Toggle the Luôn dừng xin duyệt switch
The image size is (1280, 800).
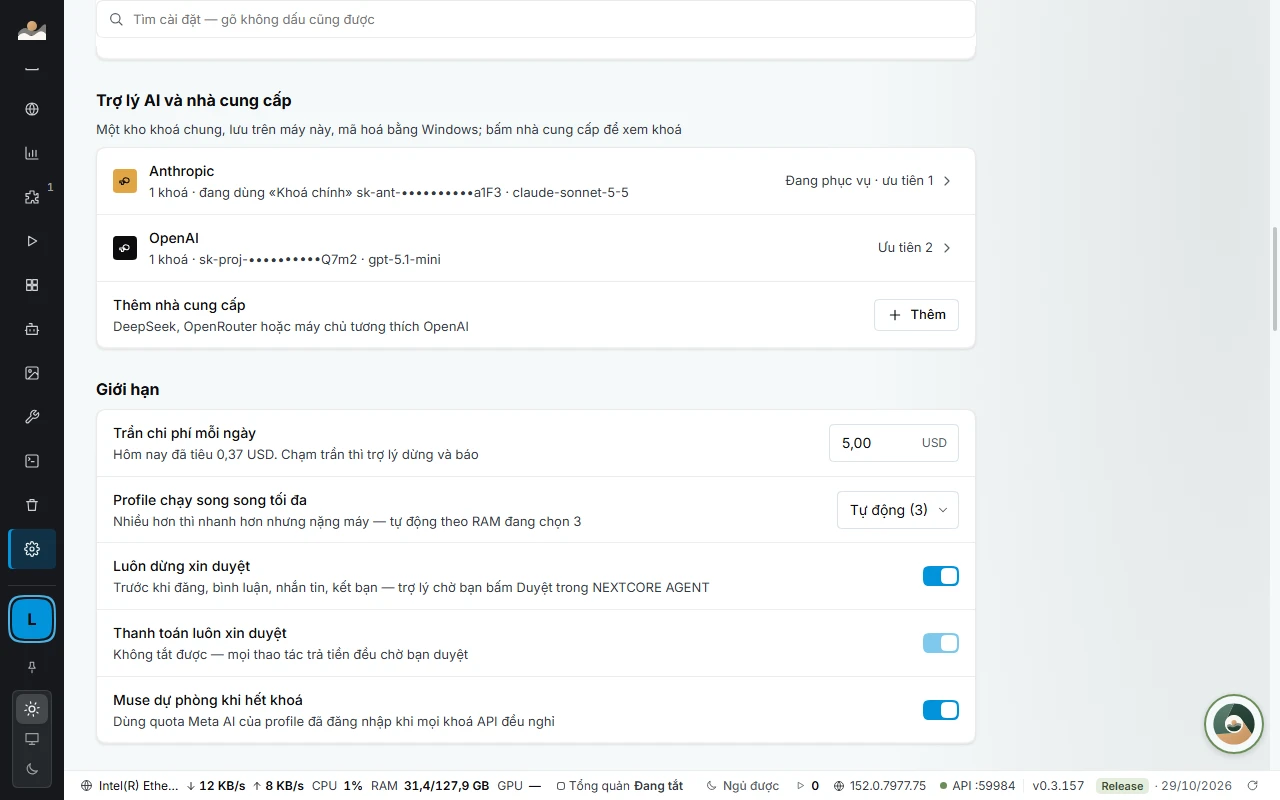tap(940, 576)
